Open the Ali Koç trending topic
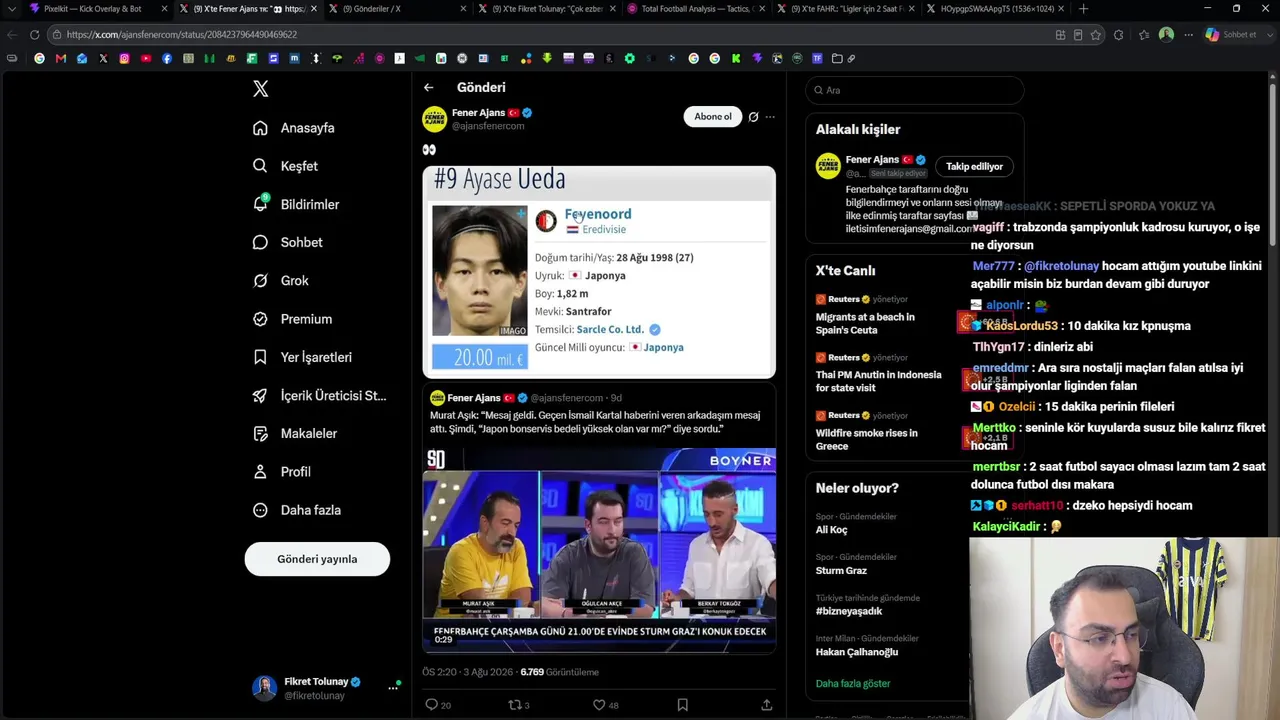 [831, 530]
